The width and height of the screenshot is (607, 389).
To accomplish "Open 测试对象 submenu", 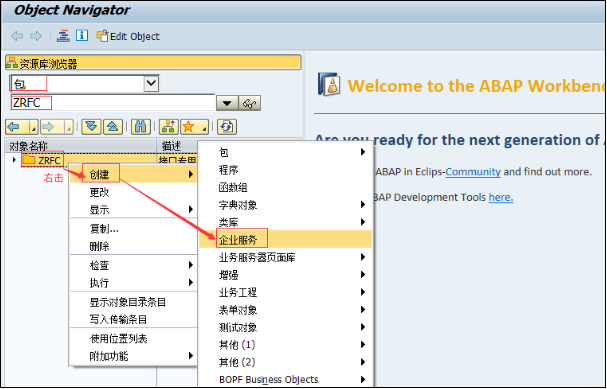I will [x=286, y=327].
